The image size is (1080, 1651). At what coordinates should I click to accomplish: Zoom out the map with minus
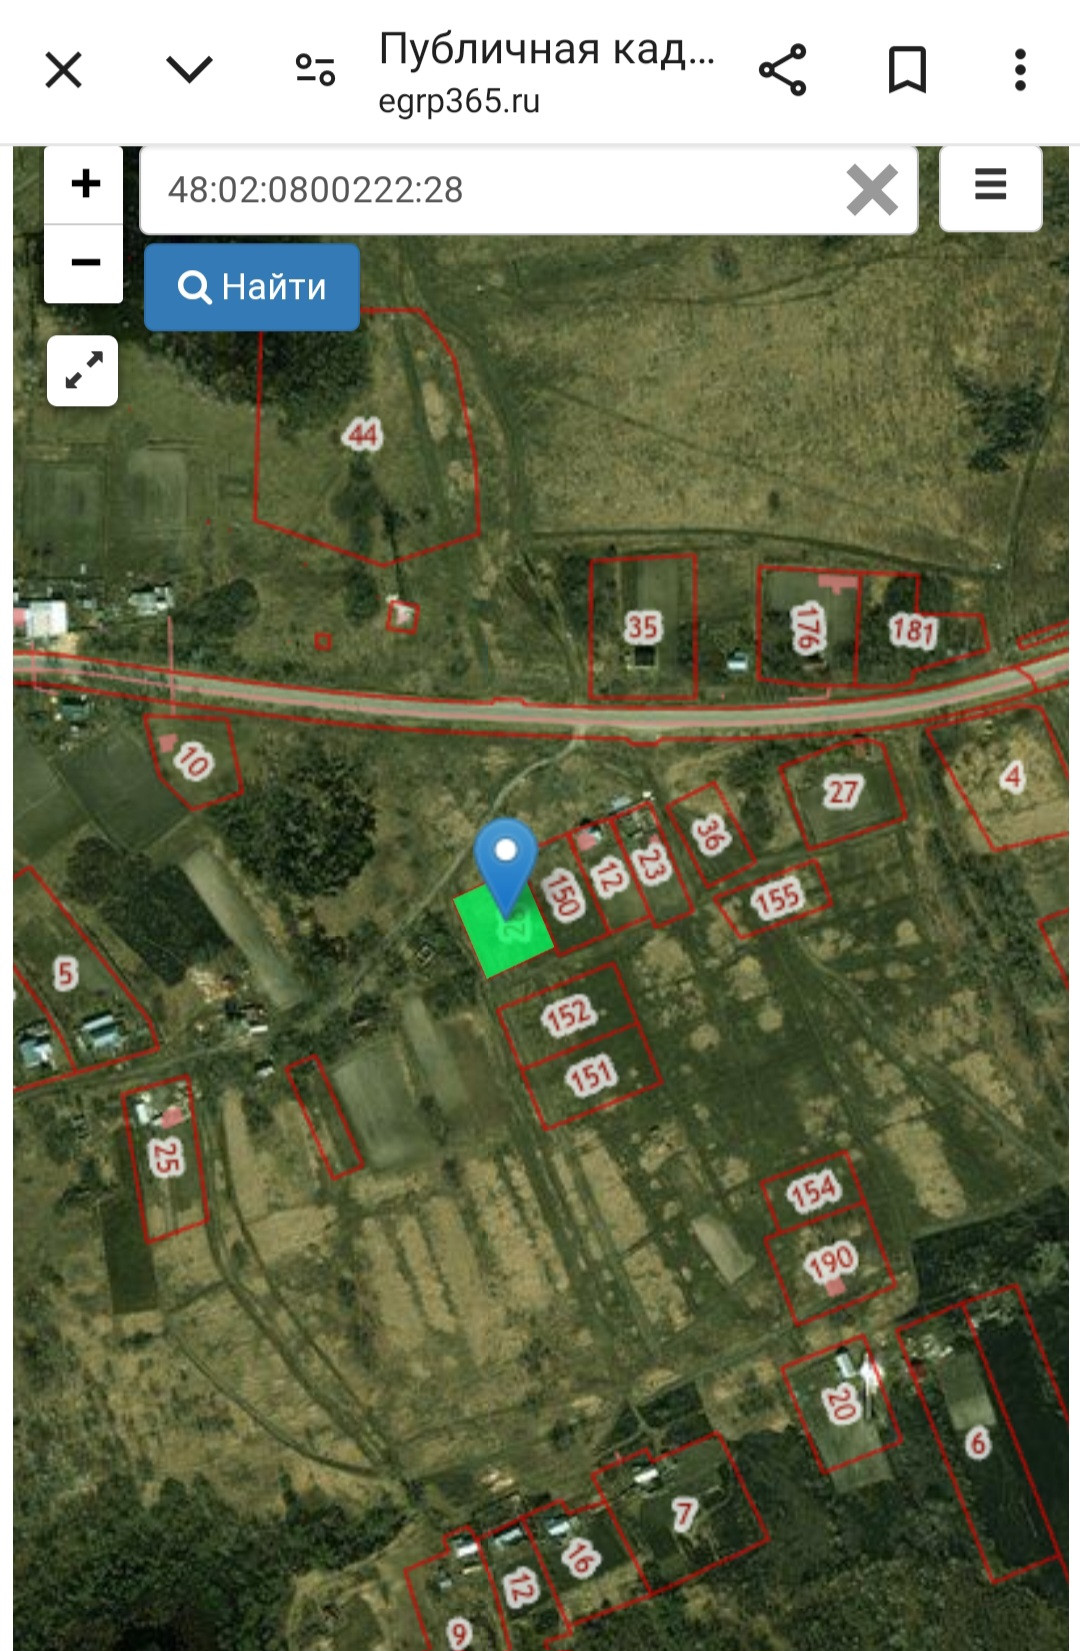[85, 263]
